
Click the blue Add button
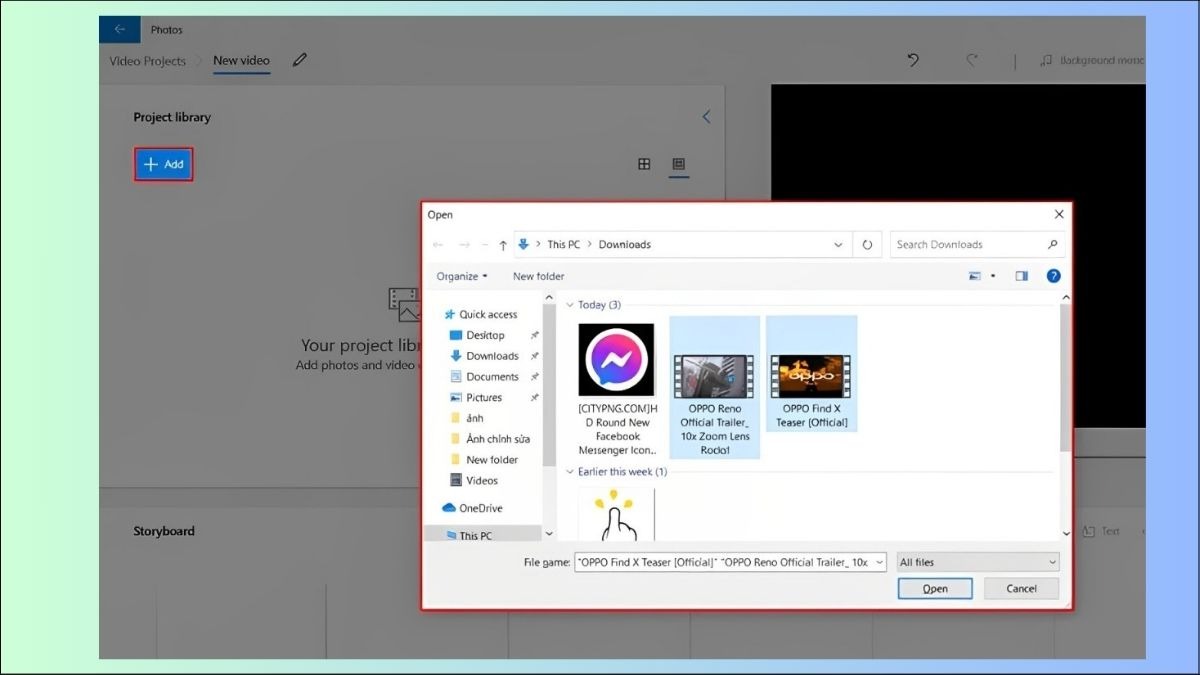coord(163,164)
